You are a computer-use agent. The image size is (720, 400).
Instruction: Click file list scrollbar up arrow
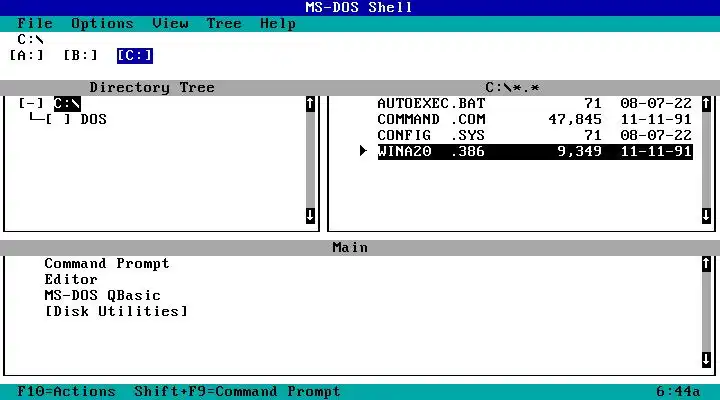click(706, 104)
